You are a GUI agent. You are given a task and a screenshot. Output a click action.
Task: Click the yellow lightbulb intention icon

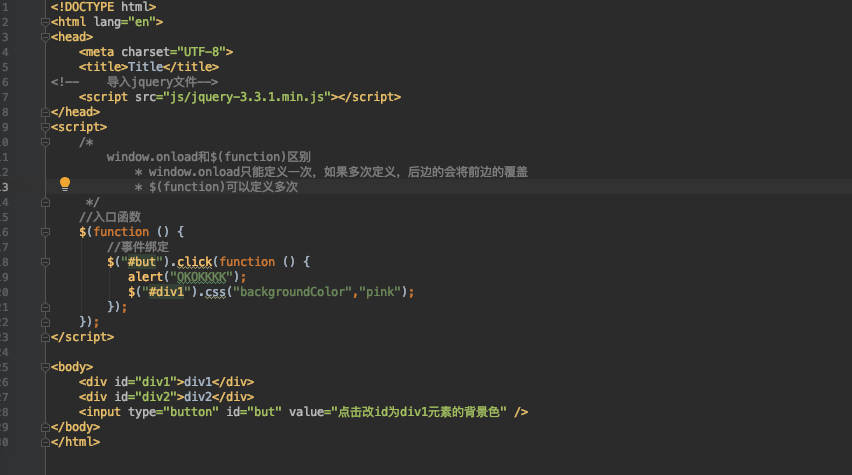[65, 184]
